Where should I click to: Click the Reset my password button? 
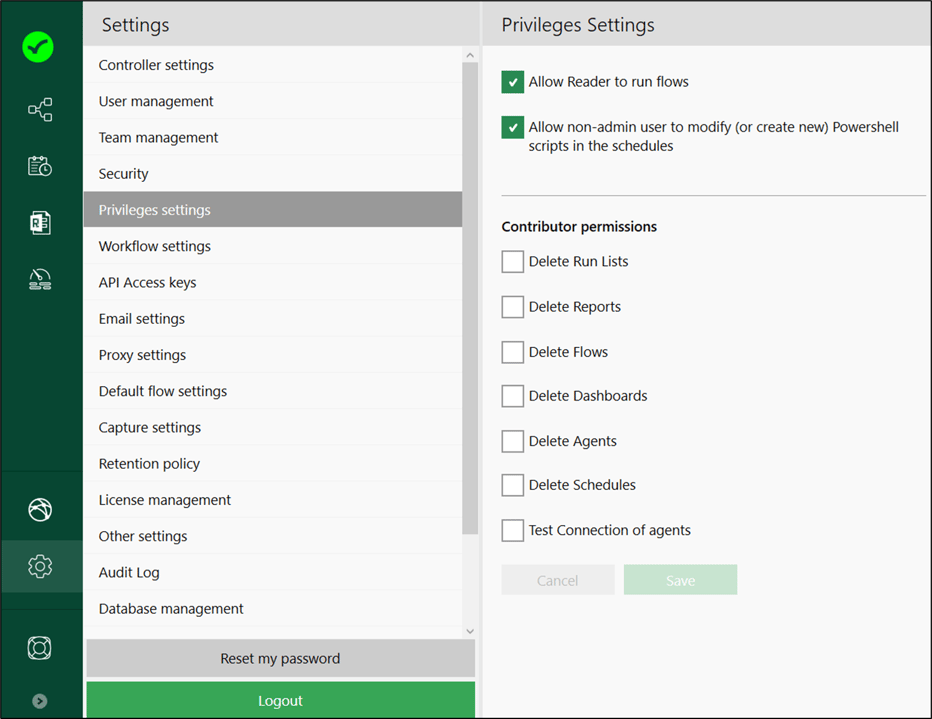(x=280, y=658)
